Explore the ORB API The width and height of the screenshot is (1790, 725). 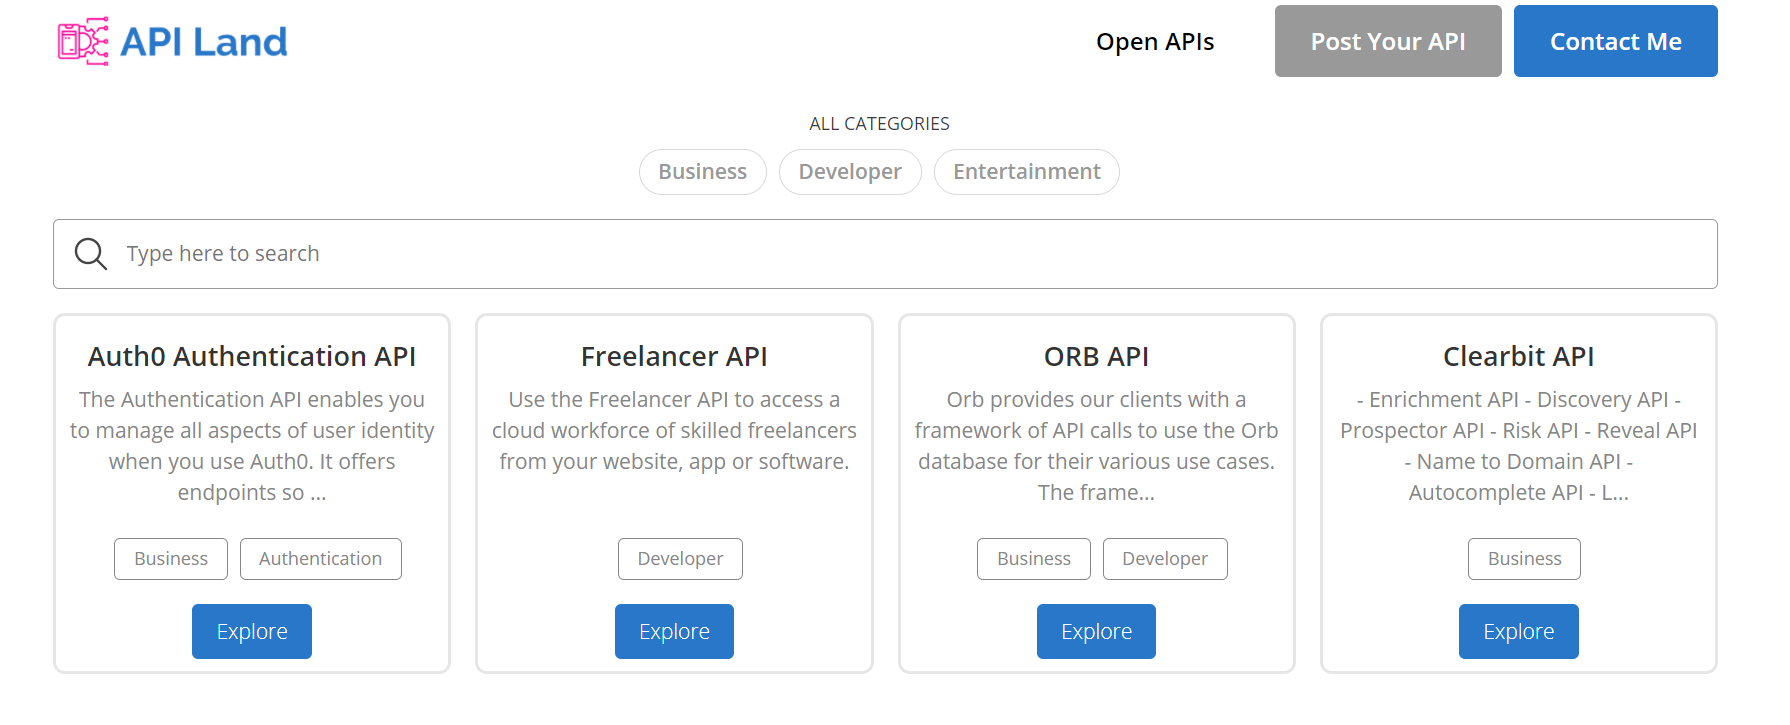1096,631
